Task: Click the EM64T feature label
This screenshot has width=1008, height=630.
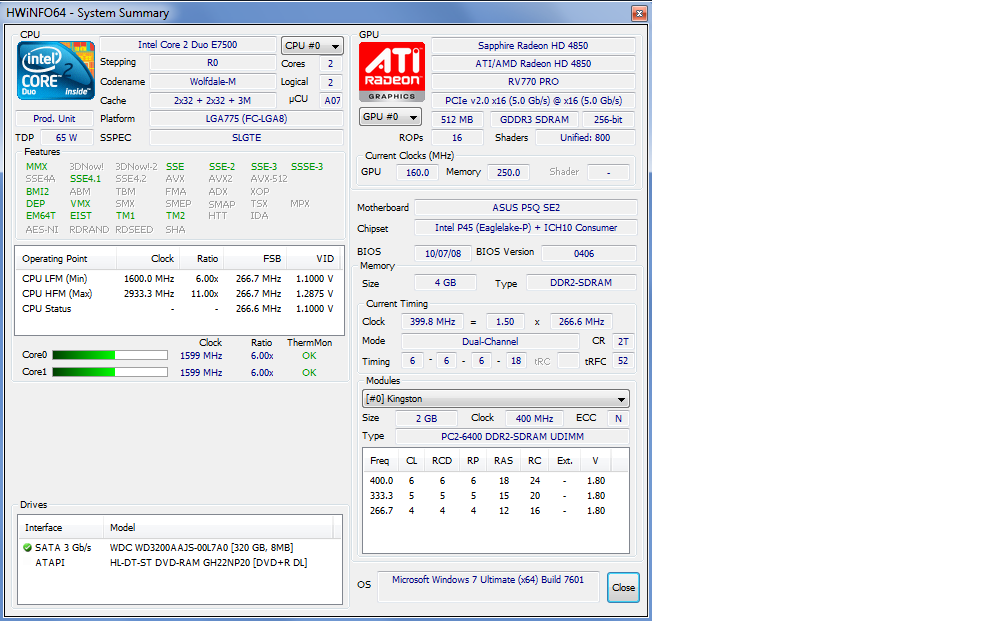Action: click(40, 216)
